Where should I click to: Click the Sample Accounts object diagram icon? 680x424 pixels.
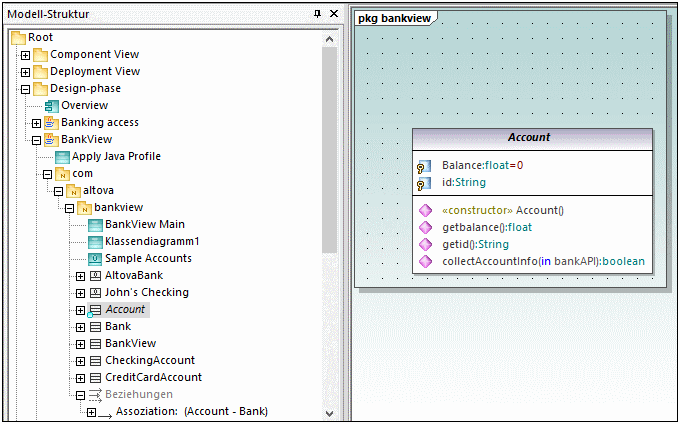tap(95, 258)
